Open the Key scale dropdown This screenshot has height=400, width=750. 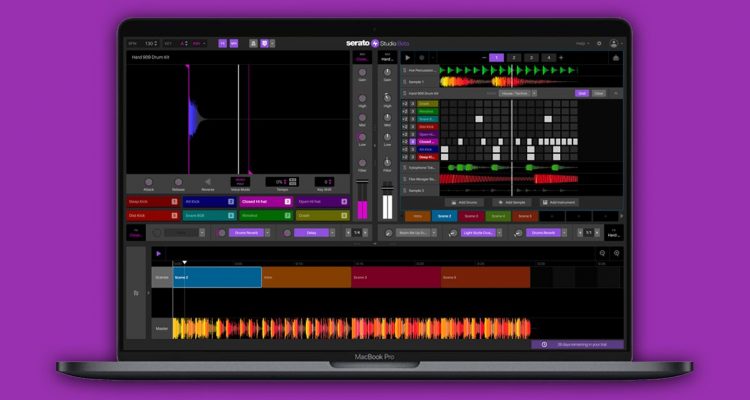click(x=199, y=44)
